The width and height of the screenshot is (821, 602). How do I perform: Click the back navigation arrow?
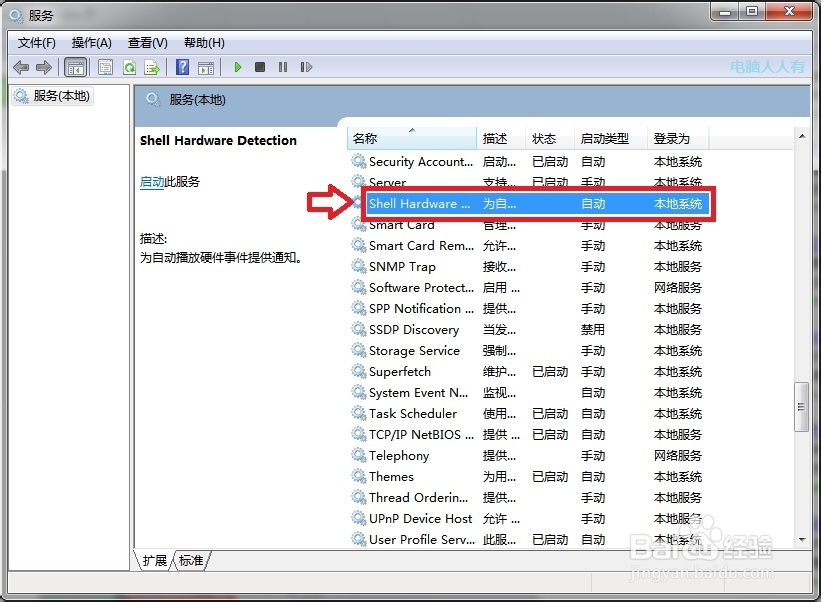tap(20, 66)
